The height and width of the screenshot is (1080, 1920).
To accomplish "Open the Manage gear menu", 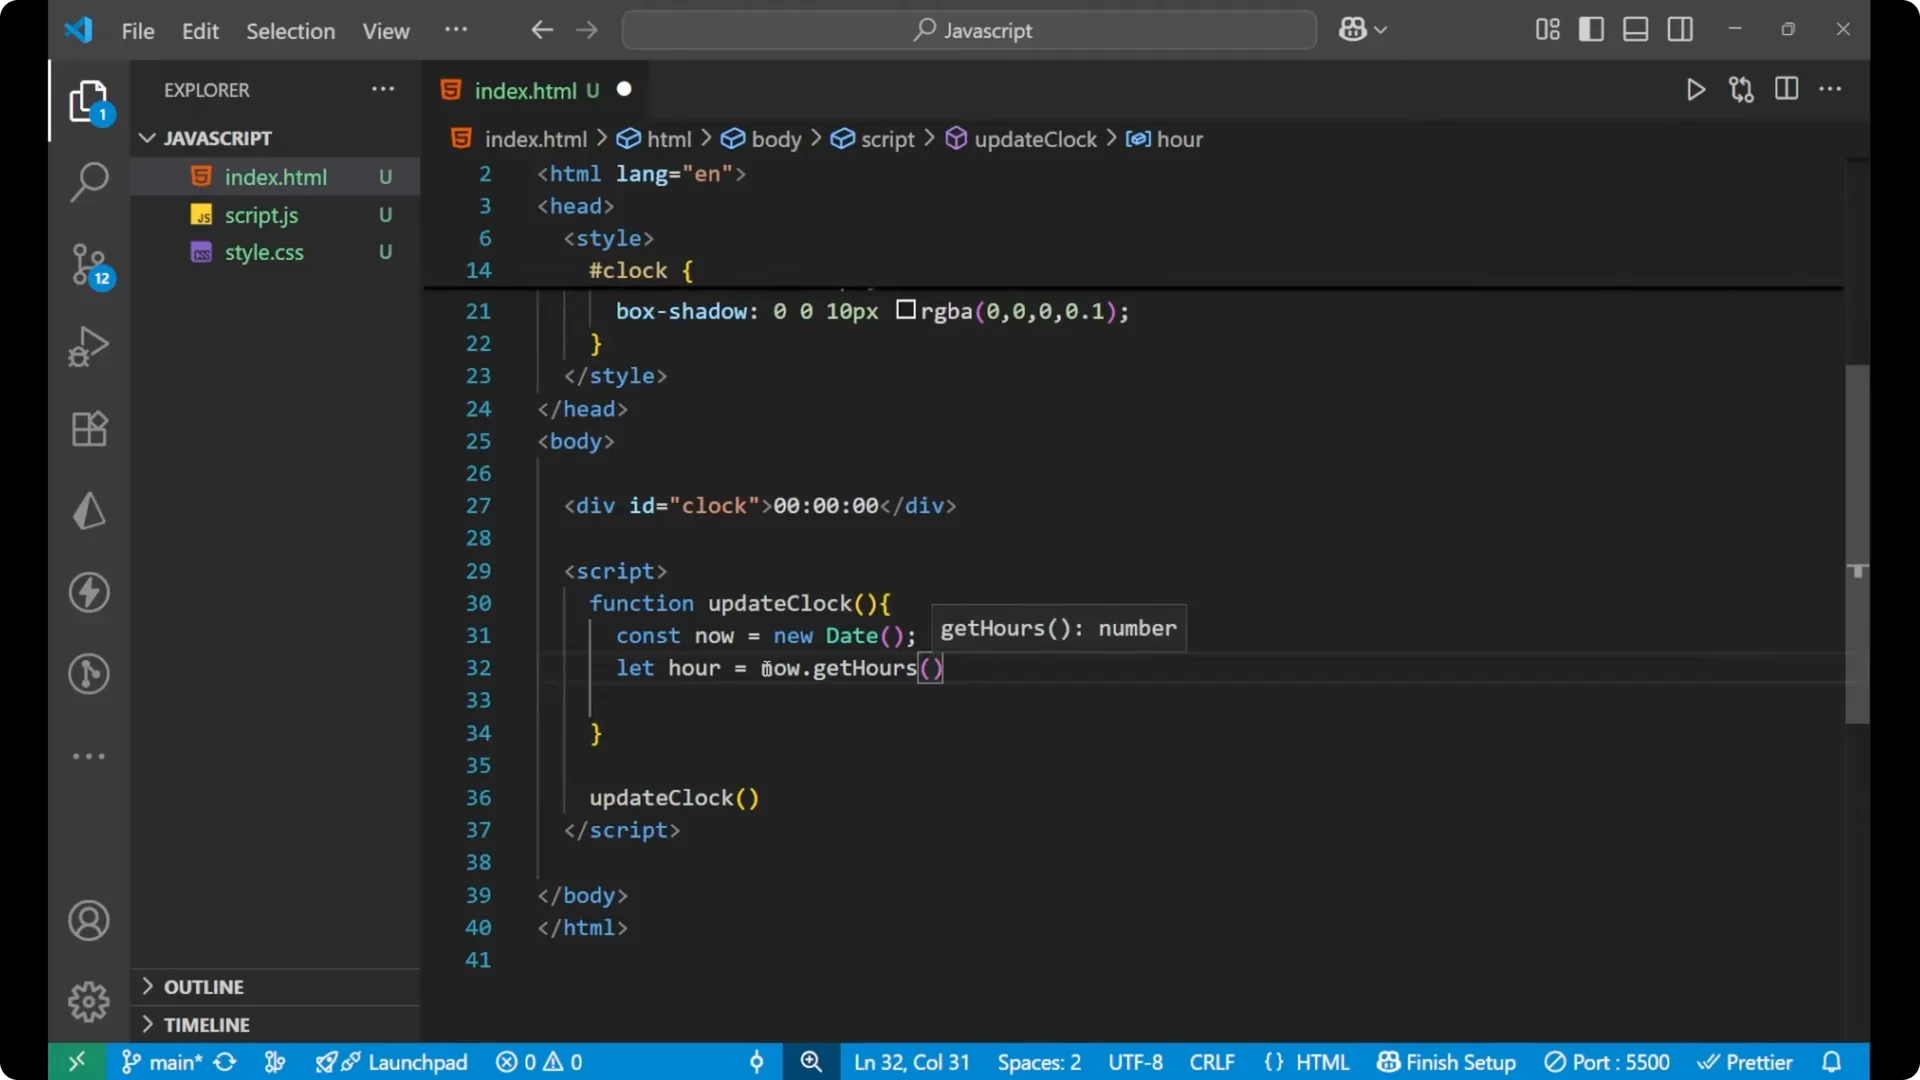I will [89, 1001].
